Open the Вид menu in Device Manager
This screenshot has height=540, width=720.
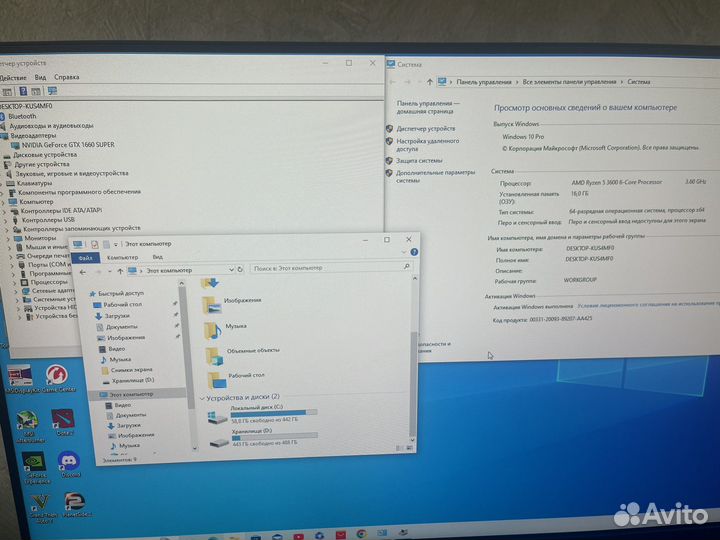tap(40, 77)
